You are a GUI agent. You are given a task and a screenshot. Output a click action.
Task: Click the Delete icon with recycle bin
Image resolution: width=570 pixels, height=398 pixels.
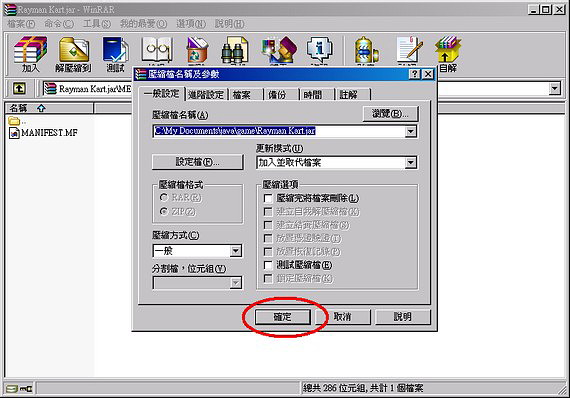pos(197,50)
